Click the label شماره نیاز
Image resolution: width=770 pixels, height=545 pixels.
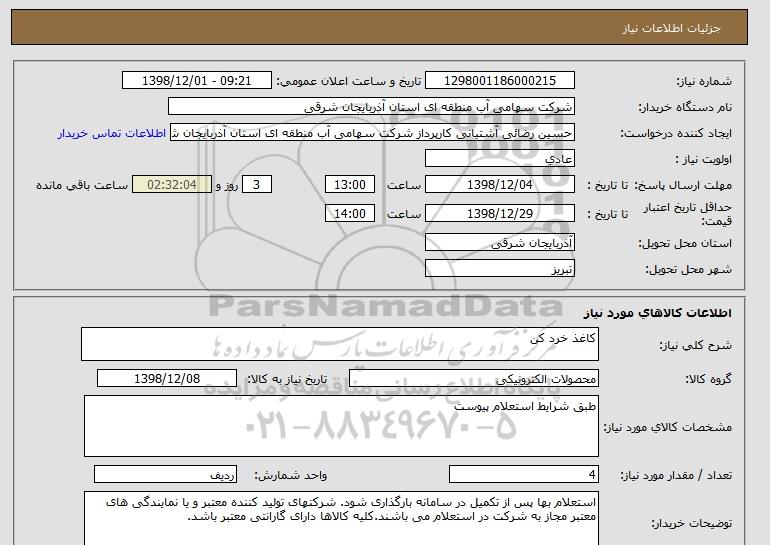[x=704, y=82]
